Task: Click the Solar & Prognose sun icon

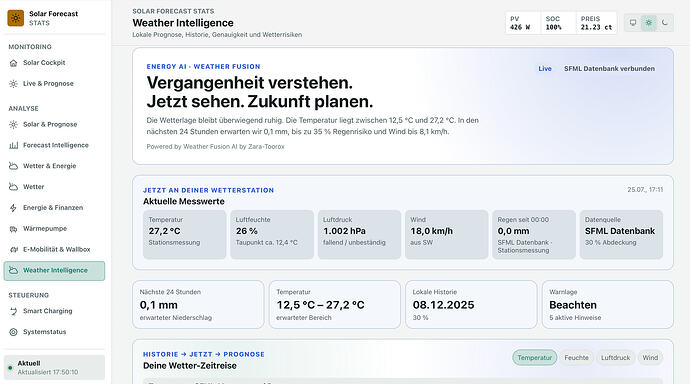Action: point(14,124)
